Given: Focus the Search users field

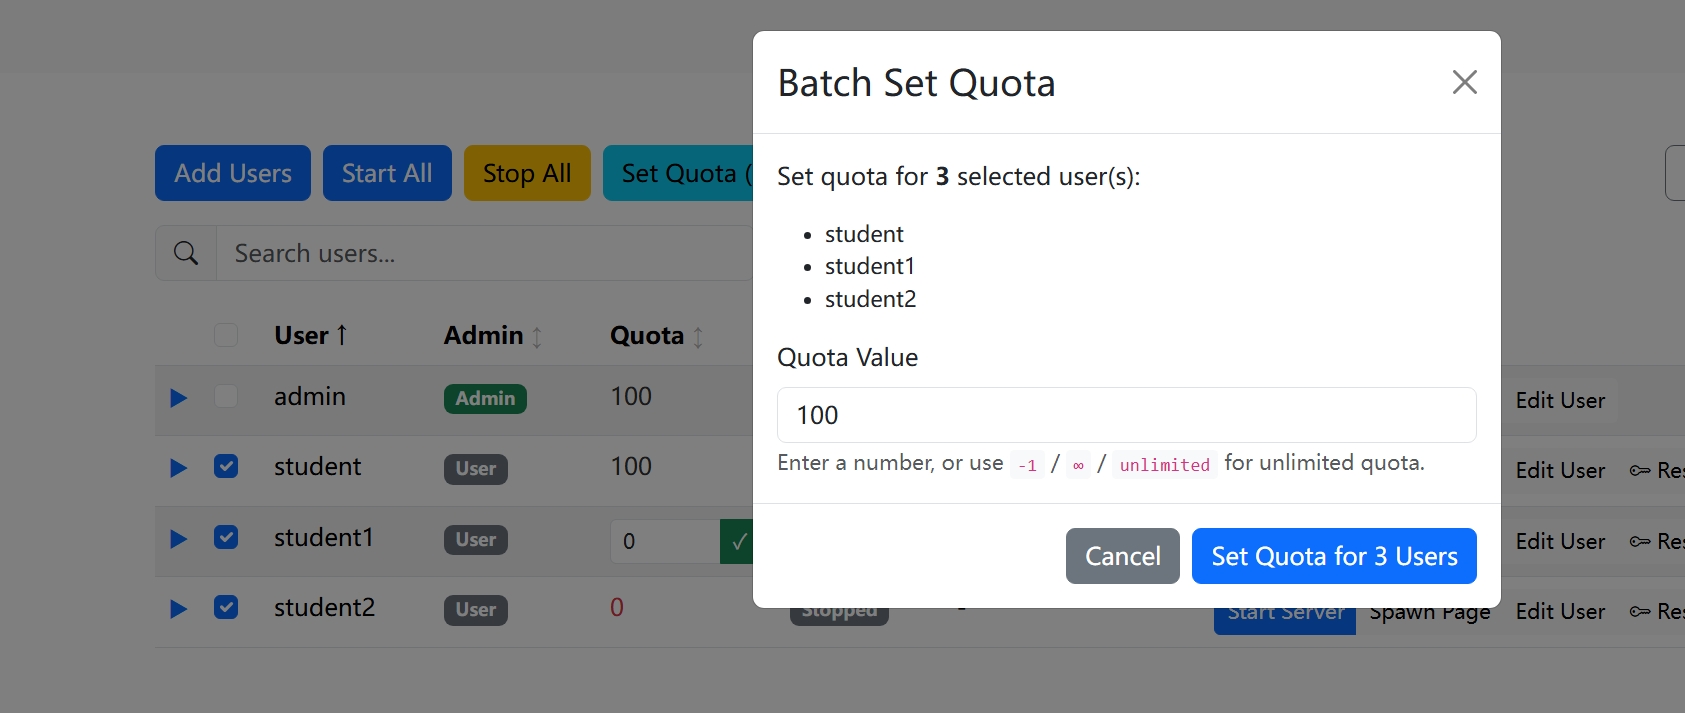Looking at the screenshot, I should [x=484, y=253].
